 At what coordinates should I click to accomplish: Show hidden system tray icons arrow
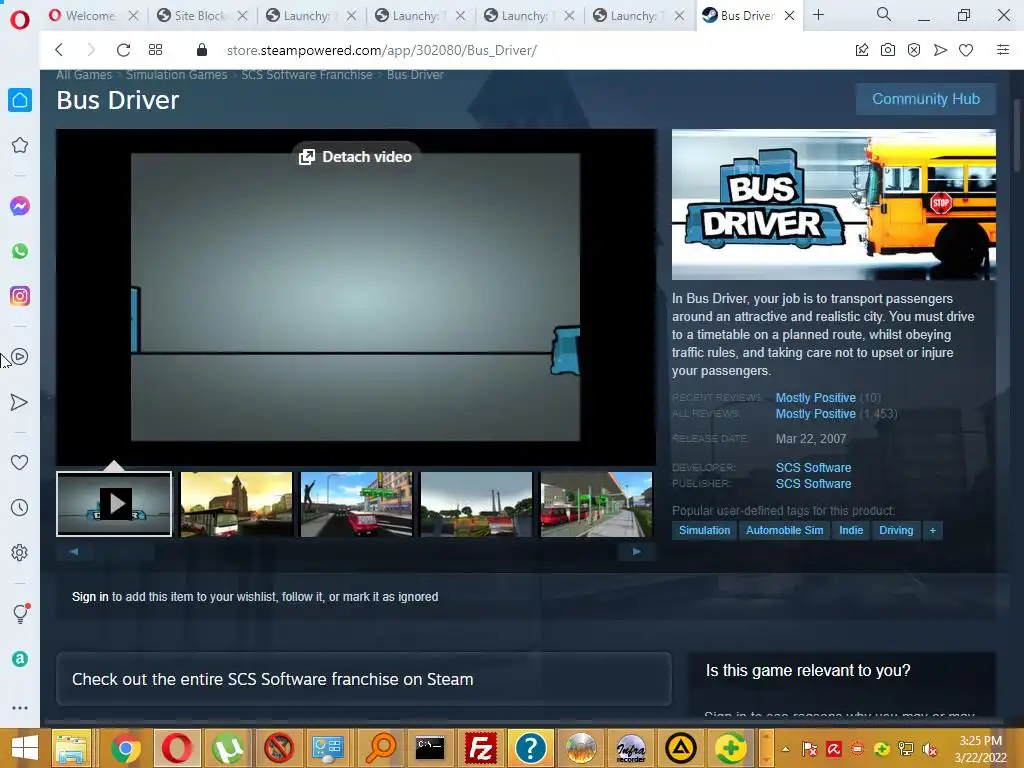(x=786, y=749)
